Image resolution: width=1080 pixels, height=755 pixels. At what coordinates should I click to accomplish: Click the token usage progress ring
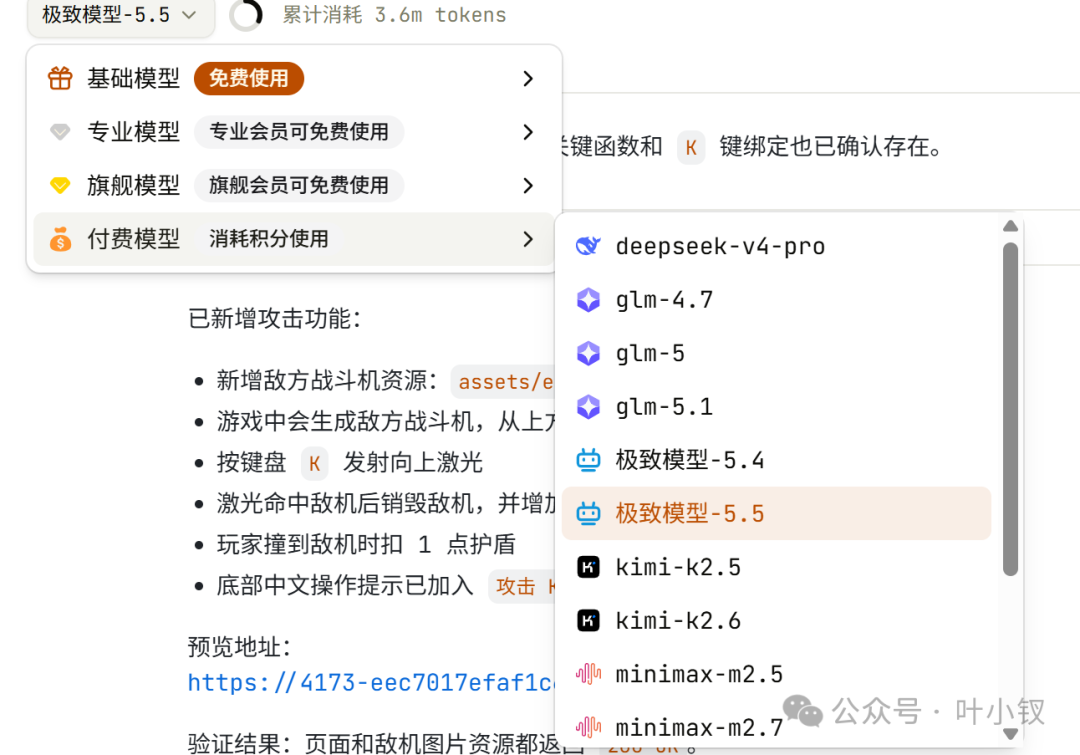(246, 14)
